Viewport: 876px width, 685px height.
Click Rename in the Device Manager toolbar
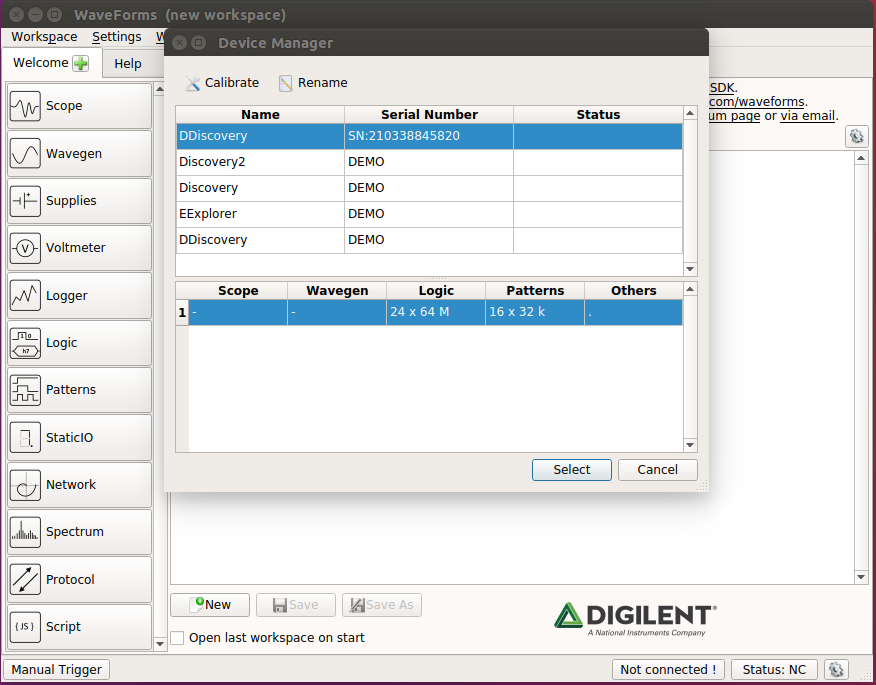[x=313, y=83]
